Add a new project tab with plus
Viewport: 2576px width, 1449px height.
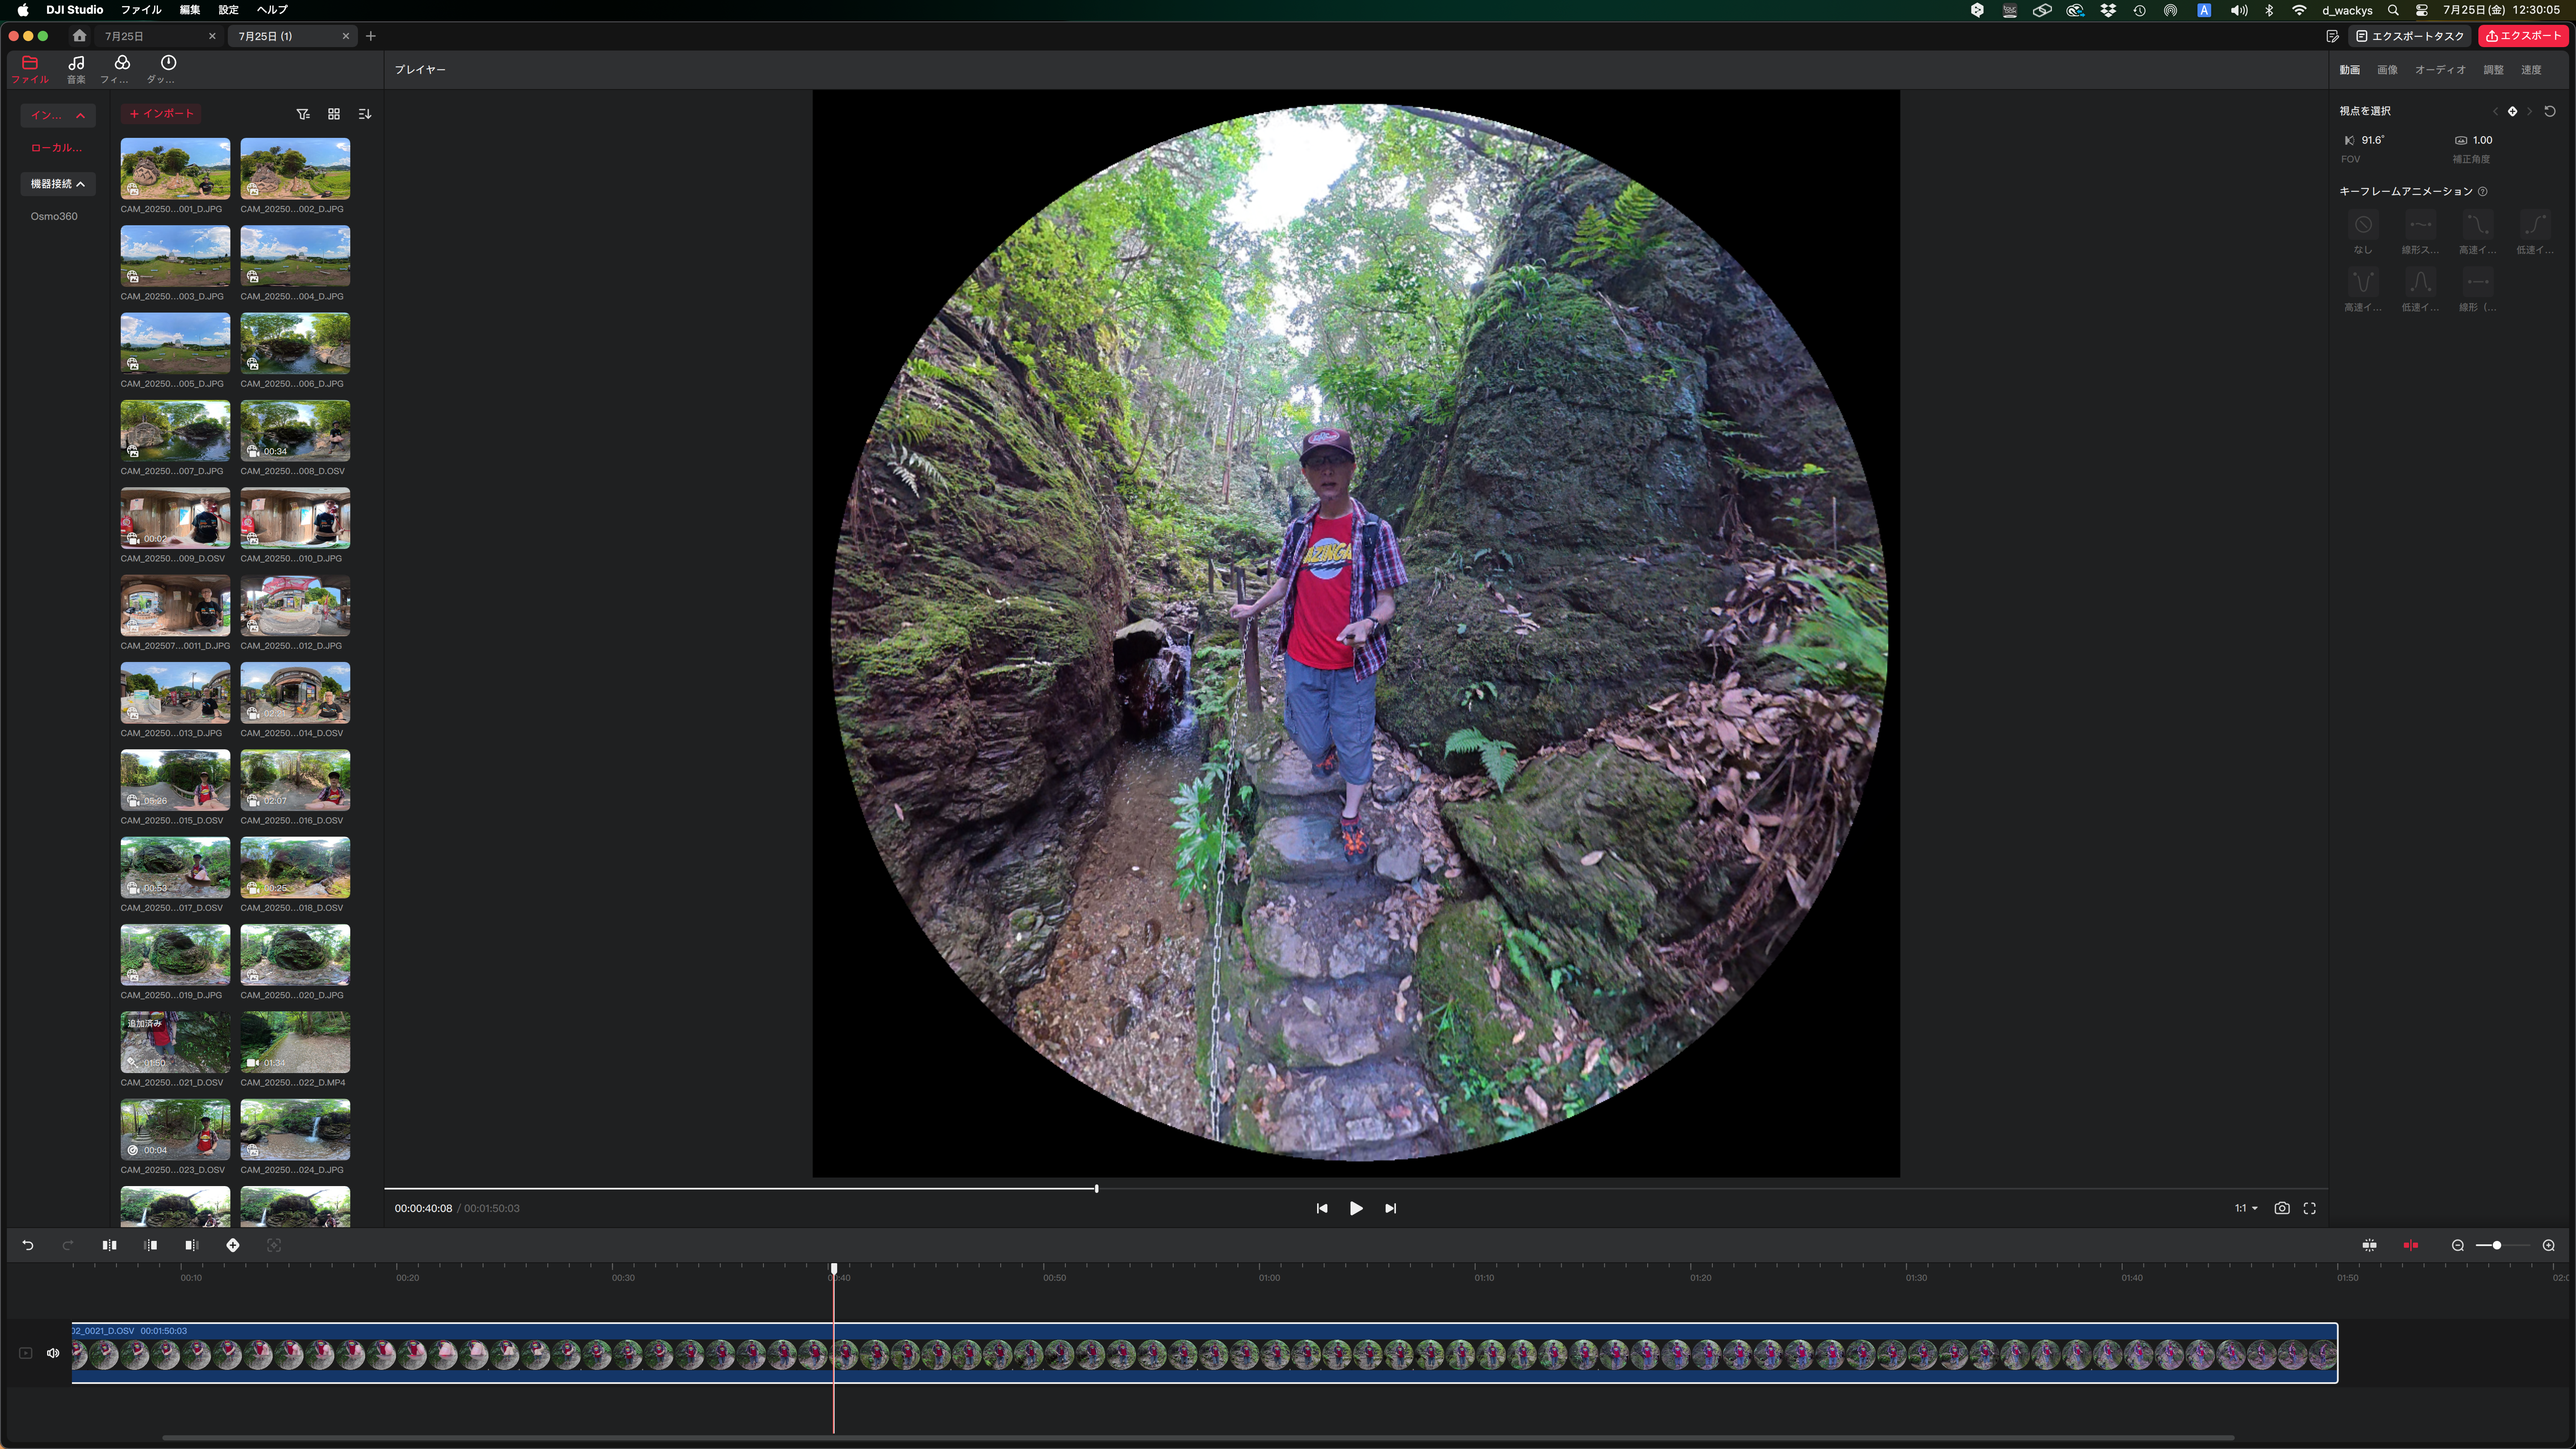(371, 36)
